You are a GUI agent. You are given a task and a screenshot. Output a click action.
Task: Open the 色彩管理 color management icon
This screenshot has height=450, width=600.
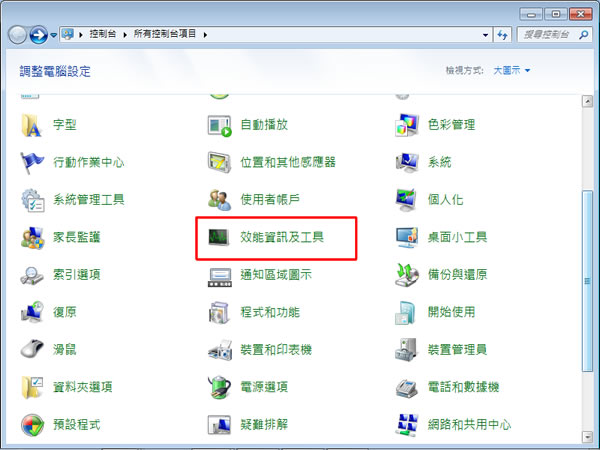[x=406, y=125]
